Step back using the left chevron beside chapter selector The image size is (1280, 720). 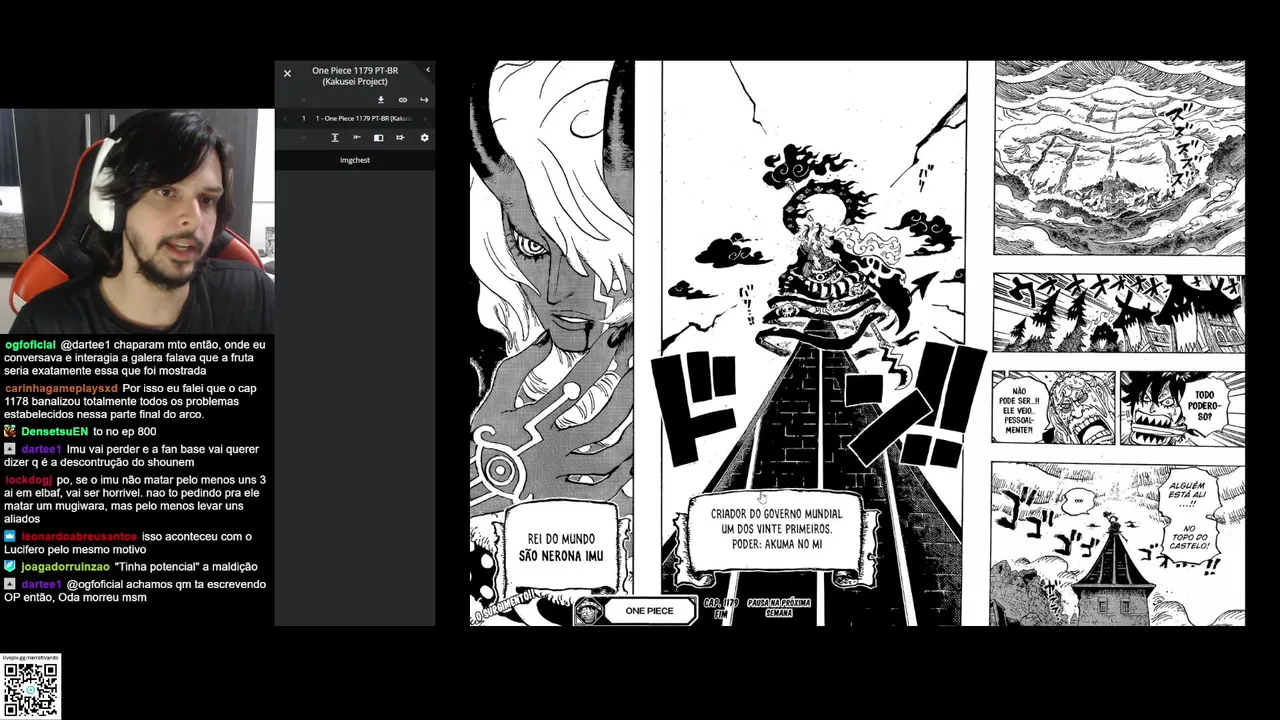[285, 118]
